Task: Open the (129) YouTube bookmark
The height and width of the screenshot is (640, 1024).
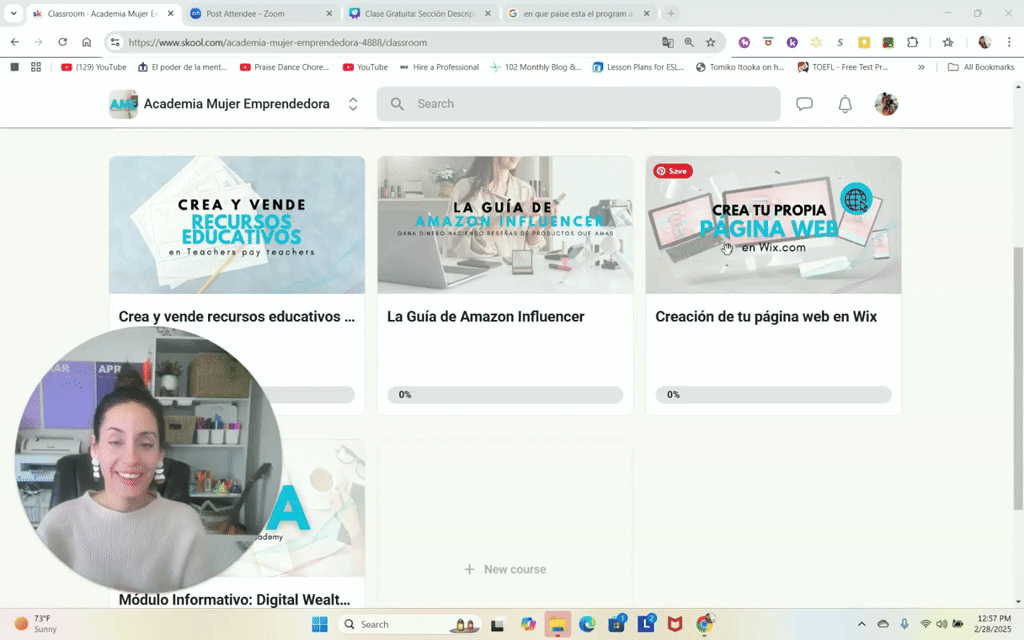Action: tap(93, 67)
